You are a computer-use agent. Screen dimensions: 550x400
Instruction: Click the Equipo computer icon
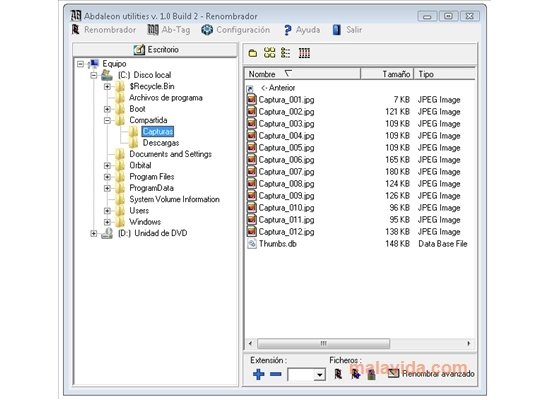[94, 64]
